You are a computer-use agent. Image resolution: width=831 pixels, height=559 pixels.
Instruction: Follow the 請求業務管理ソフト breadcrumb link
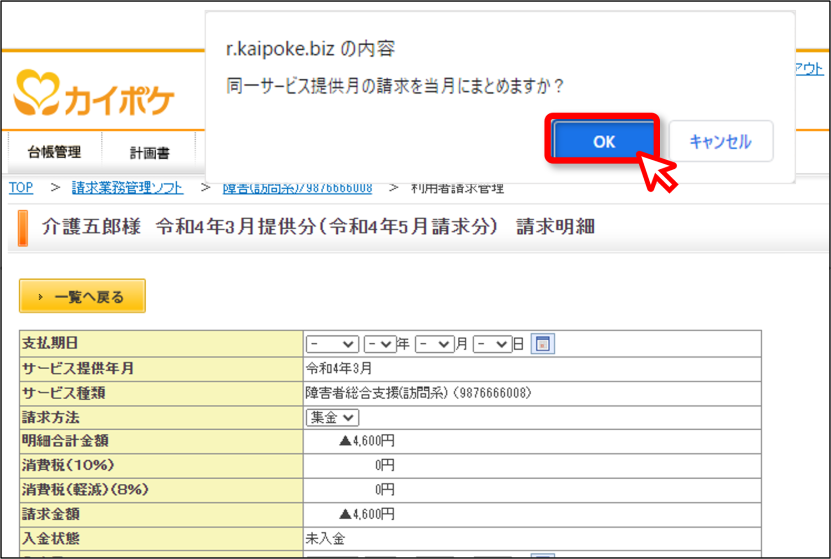pos(128,188)
